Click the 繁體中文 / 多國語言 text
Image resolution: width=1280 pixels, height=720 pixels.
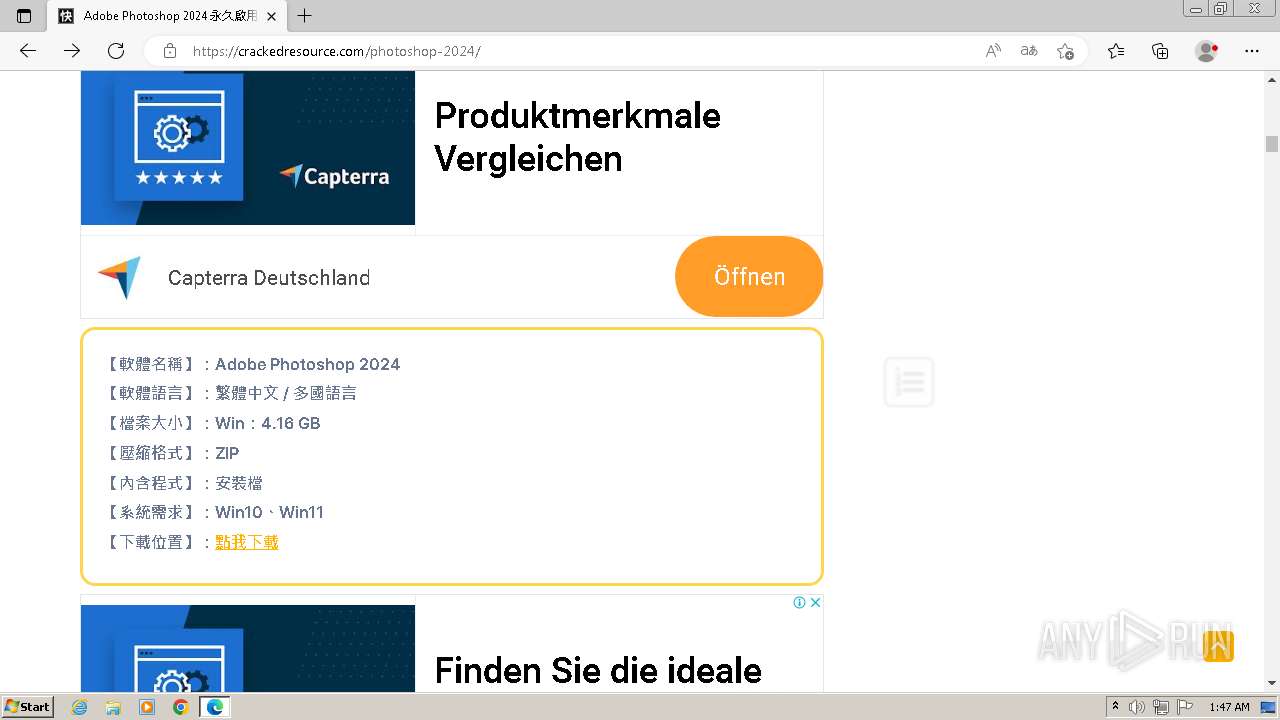click(x=286, y=393)
